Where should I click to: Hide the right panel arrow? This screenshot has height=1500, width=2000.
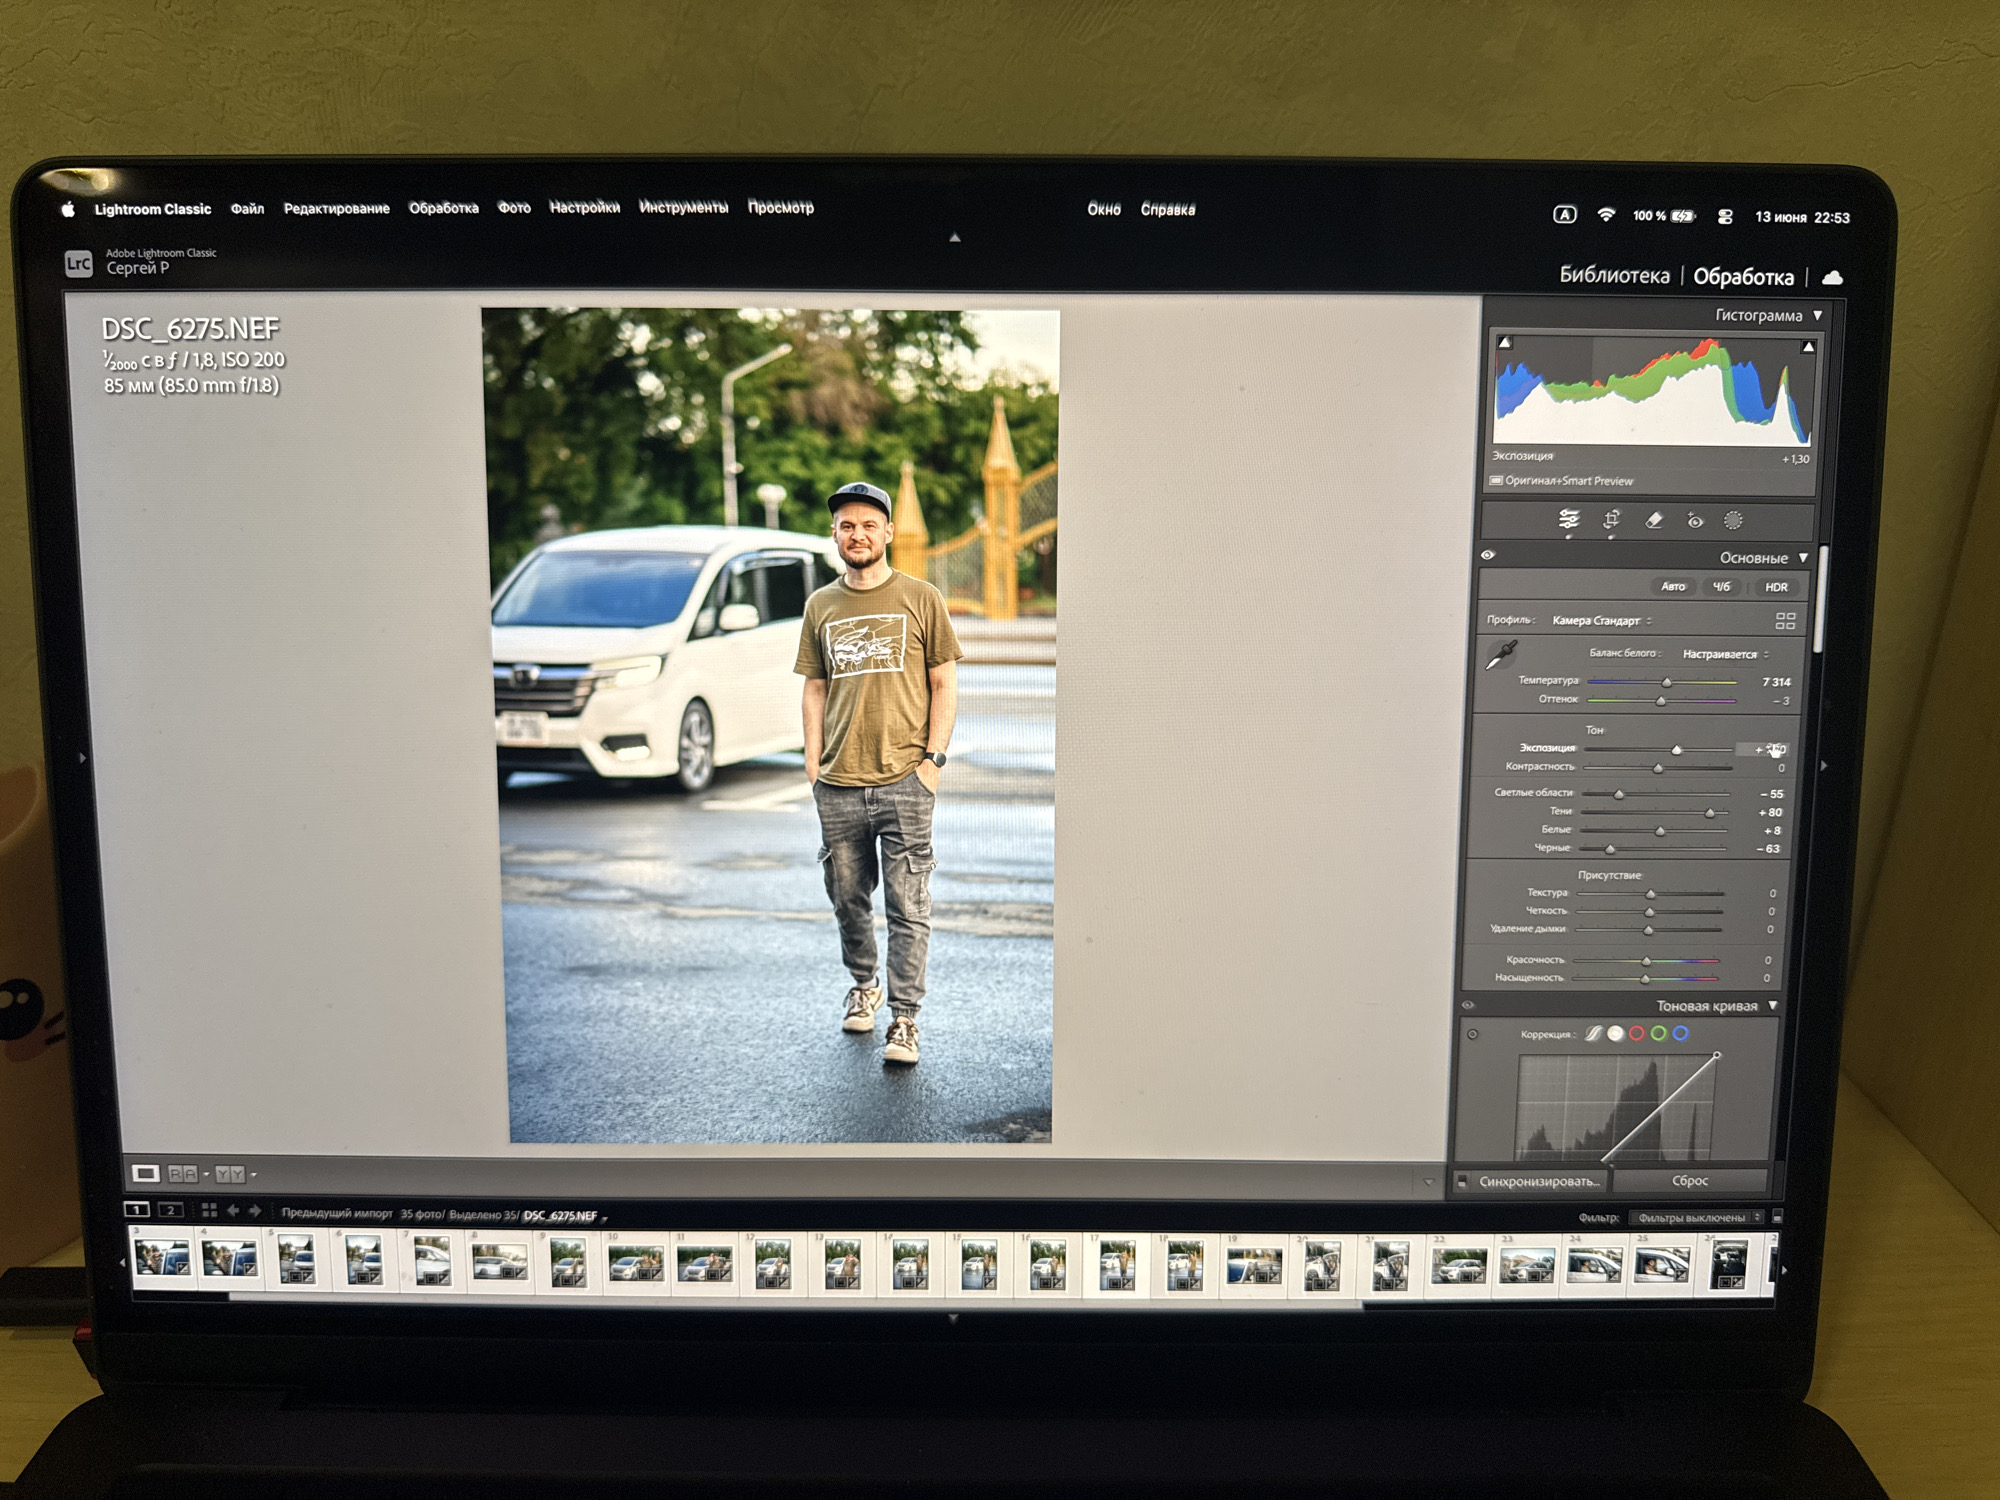coord(1825,765)
